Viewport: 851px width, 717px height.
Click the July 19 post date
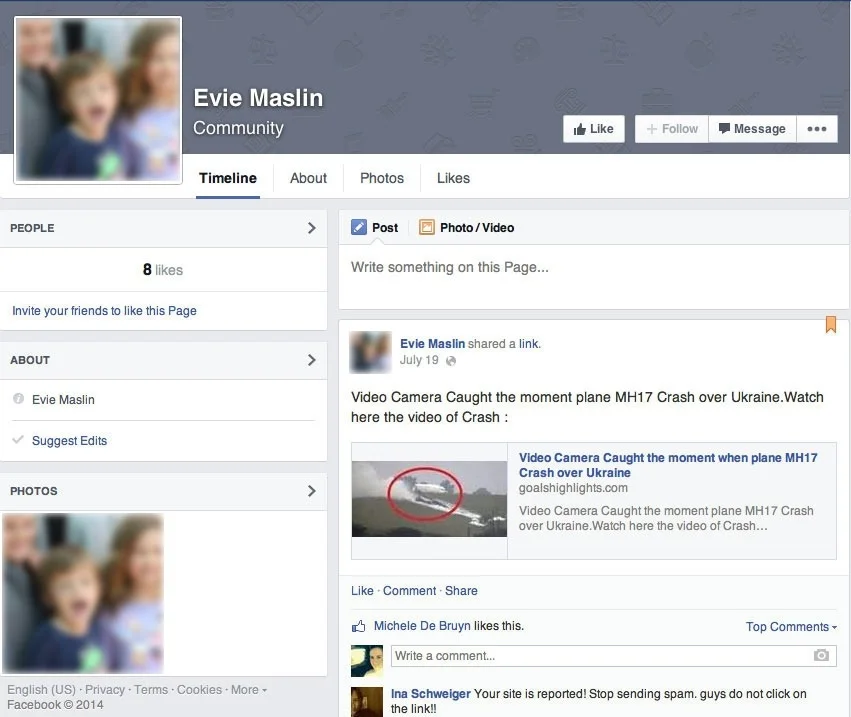pyautogui.click(x=419, y=360)
